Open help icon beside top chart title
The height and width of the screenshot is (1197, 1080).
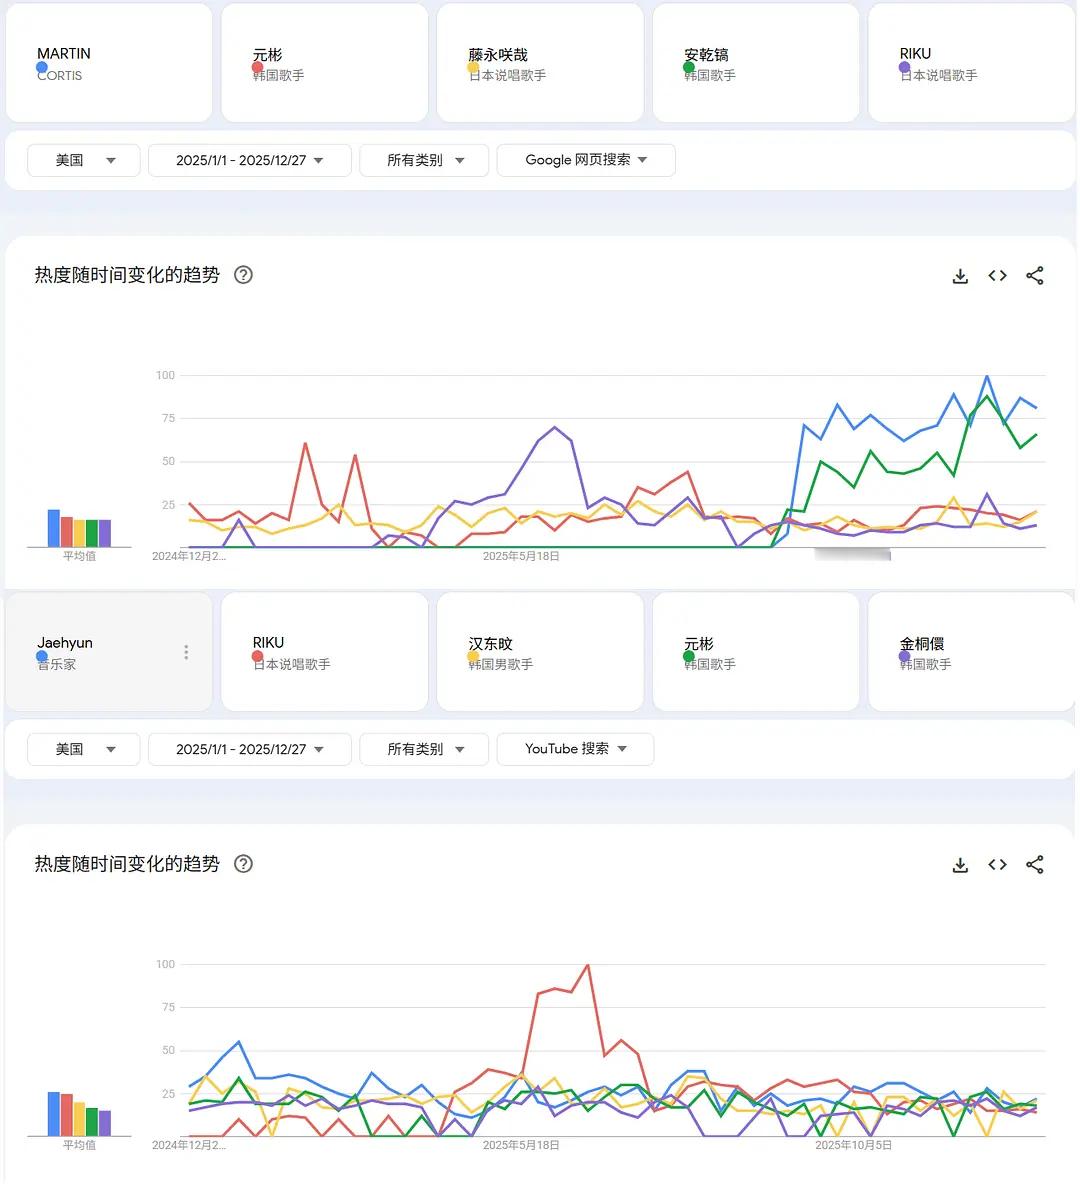[243, 275]
